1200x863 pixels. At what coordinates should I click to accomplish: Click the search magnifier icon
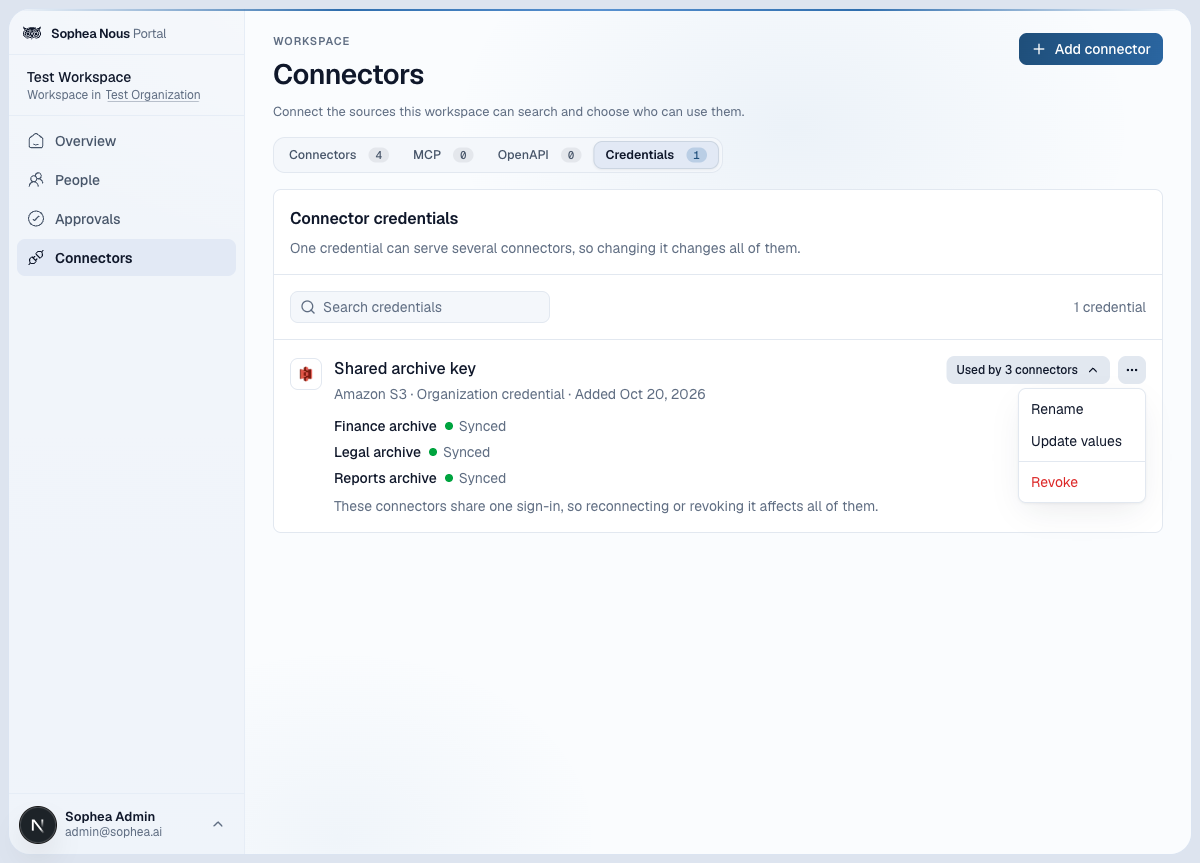[308, 307]
